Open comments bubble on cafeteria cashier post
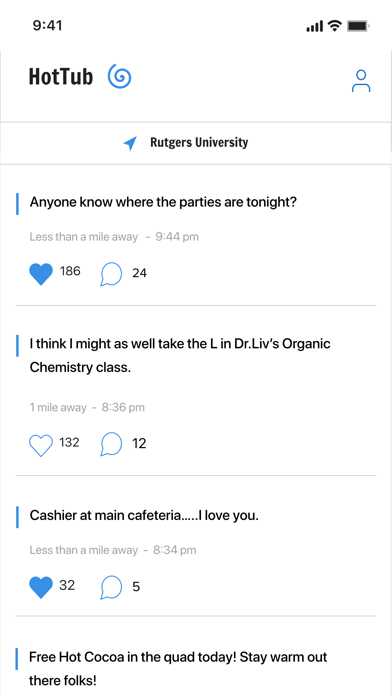Image resolution: width=392 pixels, height=696 pixels. 111,587
